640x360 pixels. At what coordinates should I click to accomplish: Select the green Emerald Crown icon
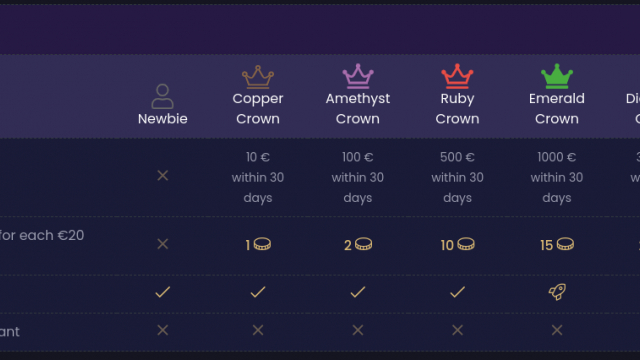click(557, 76)
